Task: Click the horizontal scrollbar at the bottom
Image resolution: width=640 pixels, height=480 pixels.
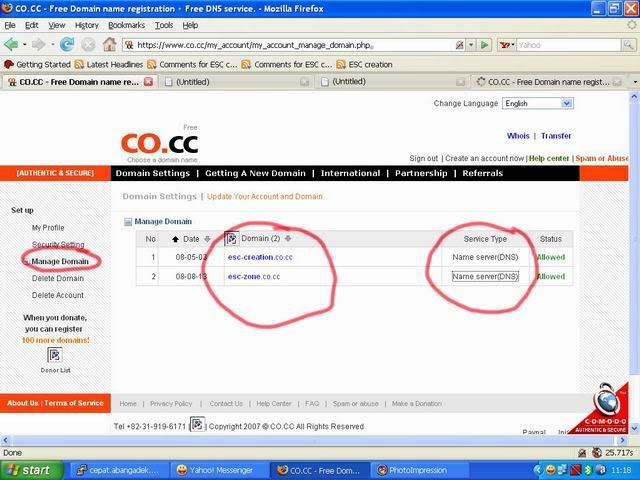Action: point(313,440)
